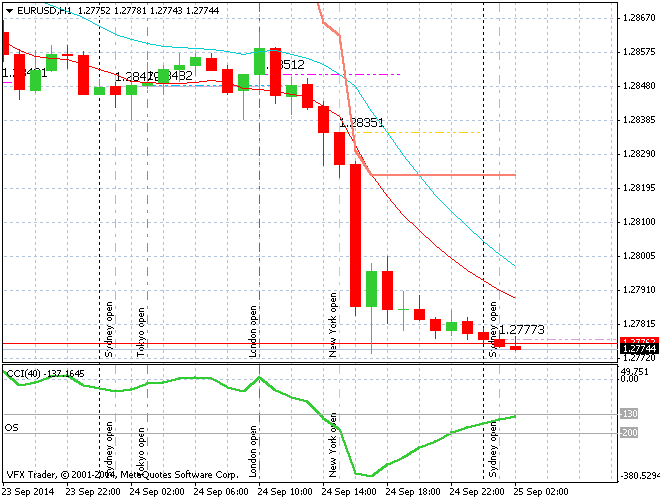Click the 24 Sep 18:00 time label
Image resolution: width=660 pixels, height=500 pixels.
click(x=413, y=492)
